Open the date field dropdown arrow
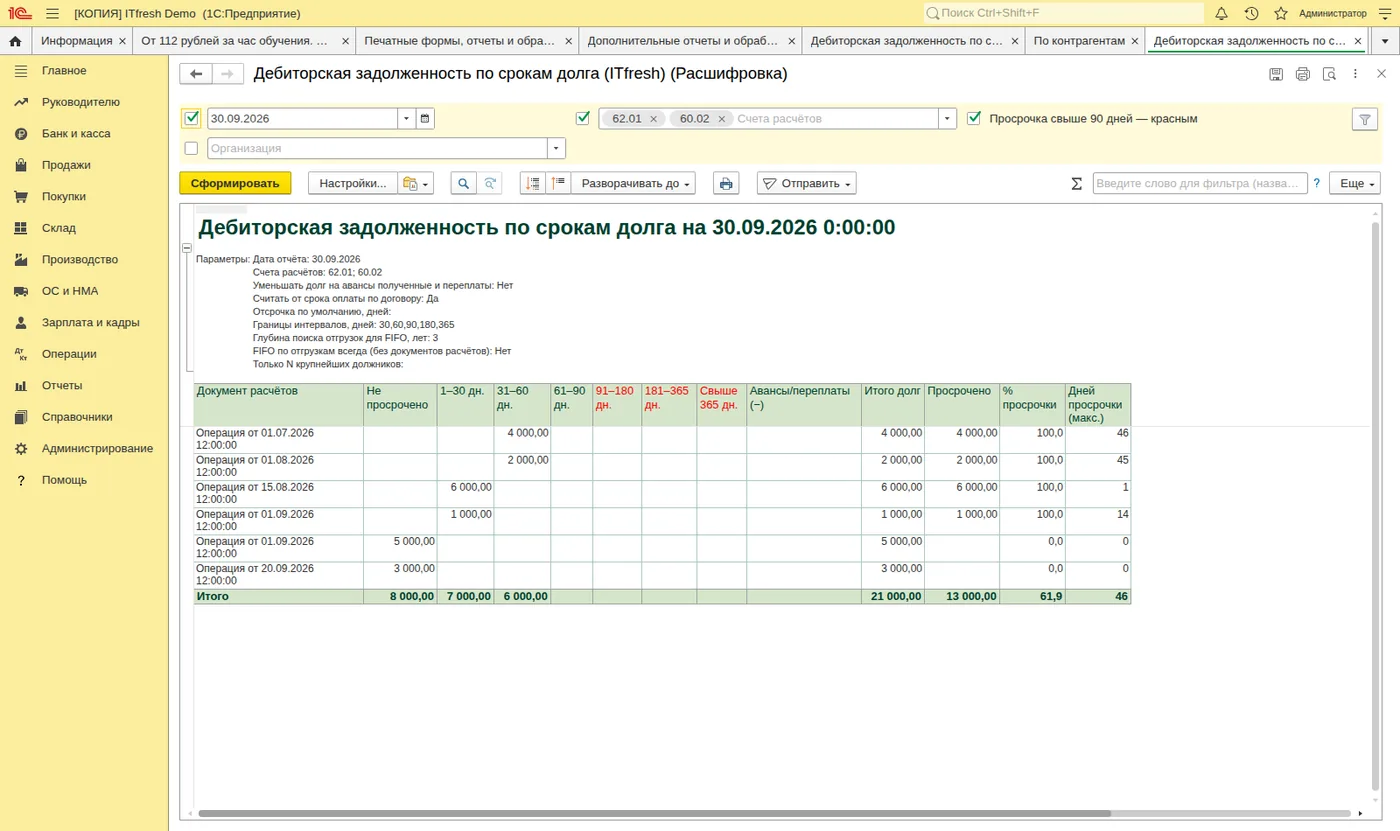 click(x=406, y=118)
